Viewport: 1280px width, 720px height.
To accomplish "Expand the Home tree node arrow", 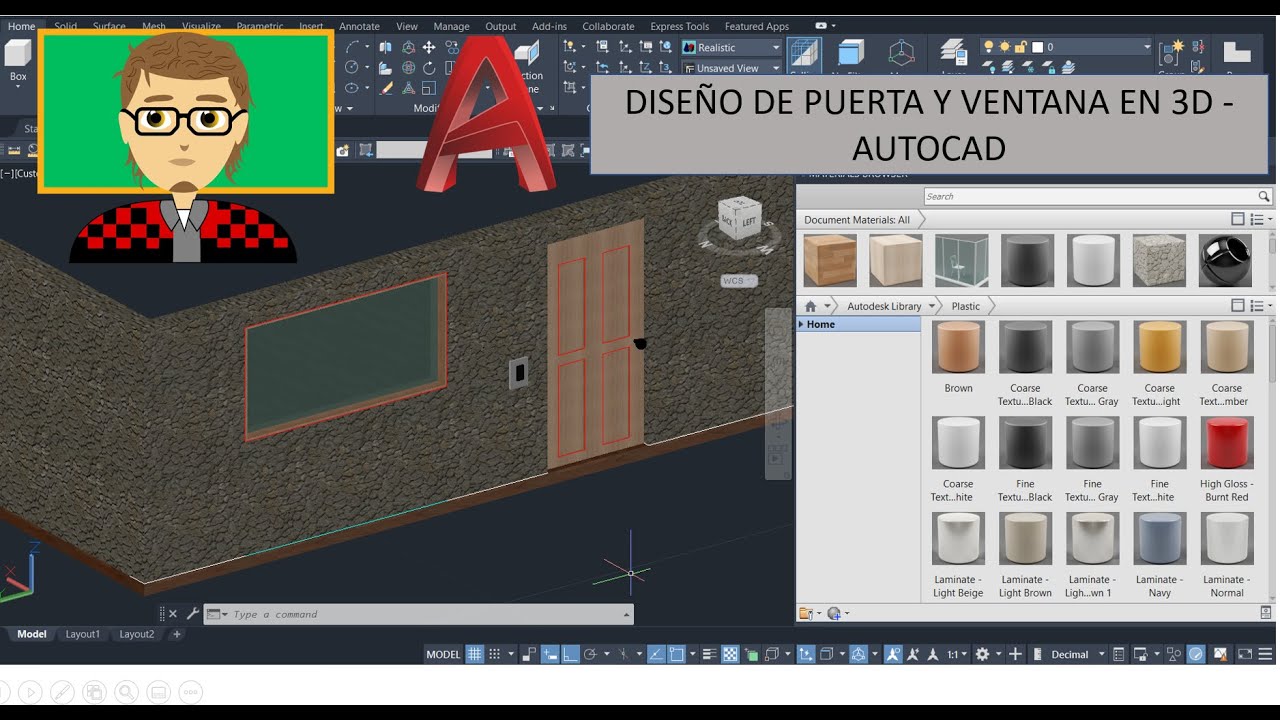I will (801, 324).
